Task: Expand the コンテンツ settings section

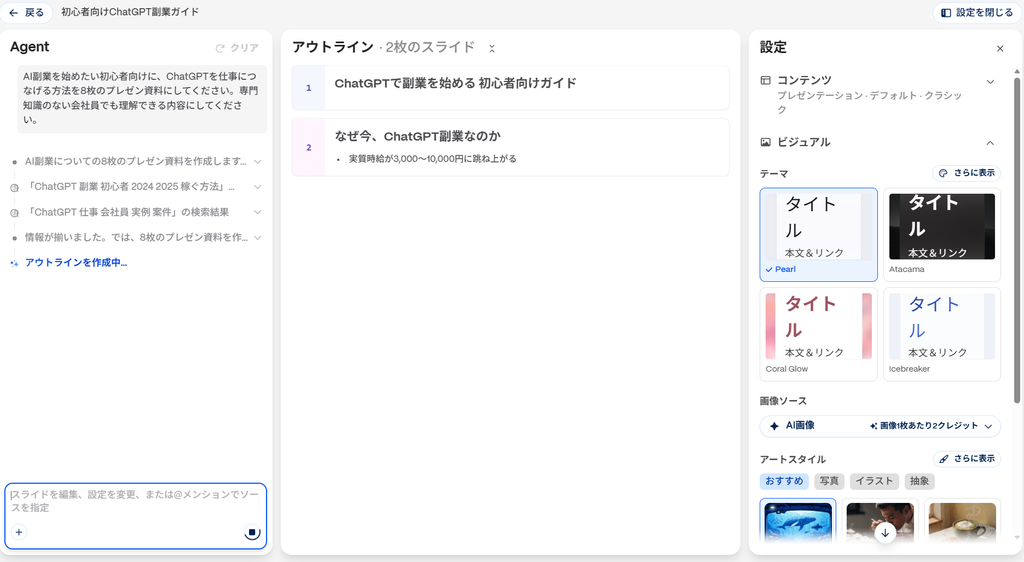Action: tap(990, 82)
